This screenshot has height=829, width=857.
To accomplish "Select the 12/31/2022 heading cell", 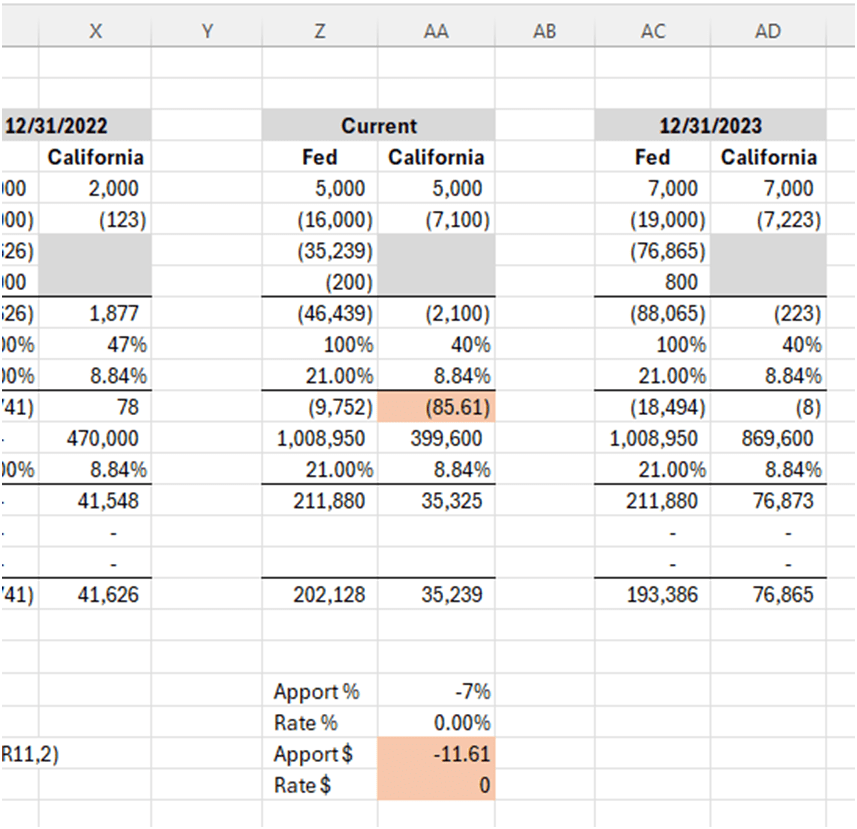I will (75, 126).
